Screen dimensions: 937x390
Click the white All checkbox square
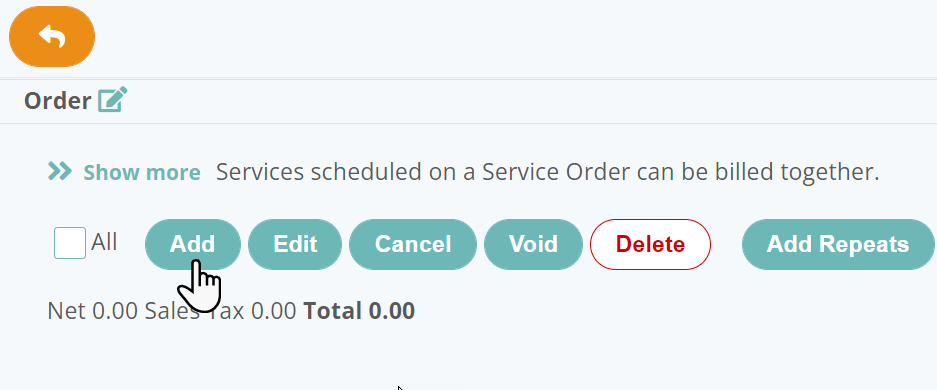70,243
